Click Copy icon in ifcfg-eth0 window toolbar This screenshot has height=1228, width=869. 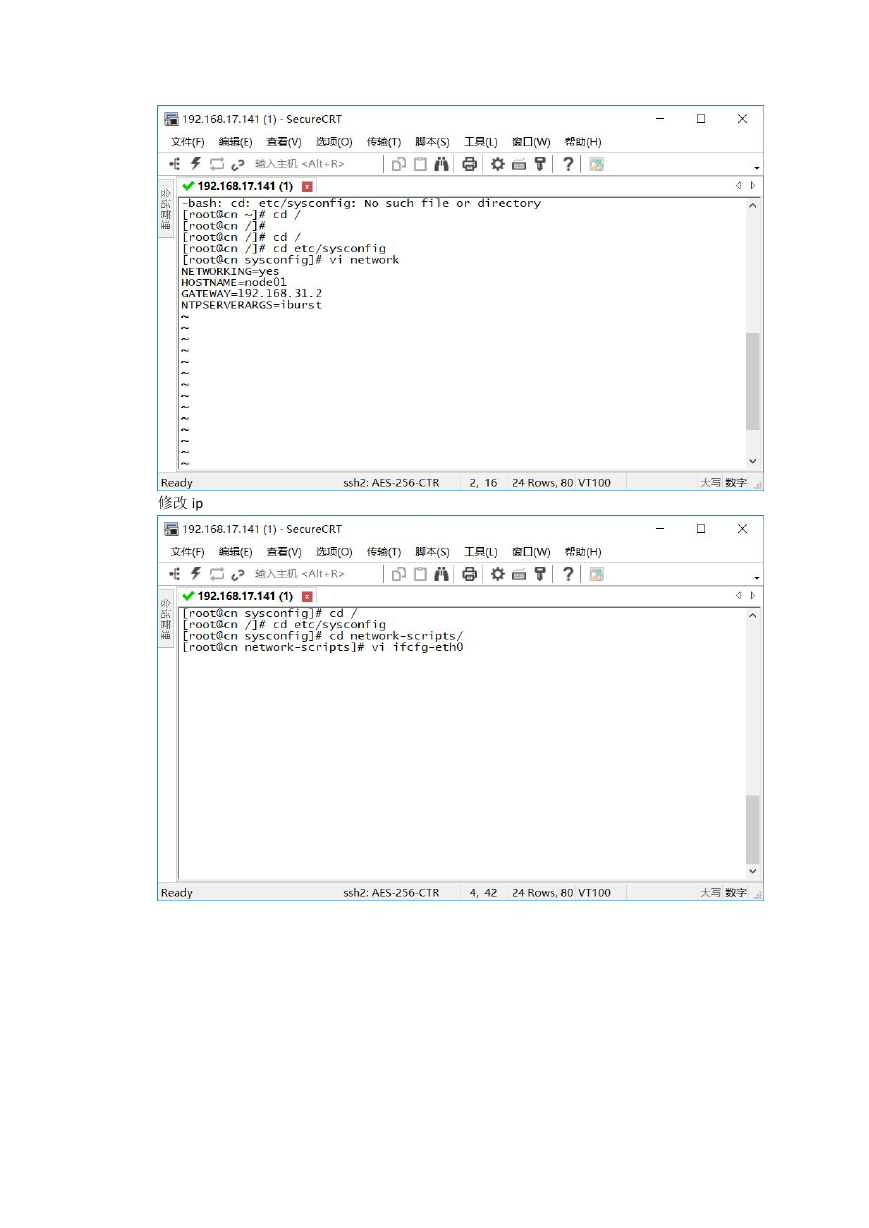tap(398, 574)
